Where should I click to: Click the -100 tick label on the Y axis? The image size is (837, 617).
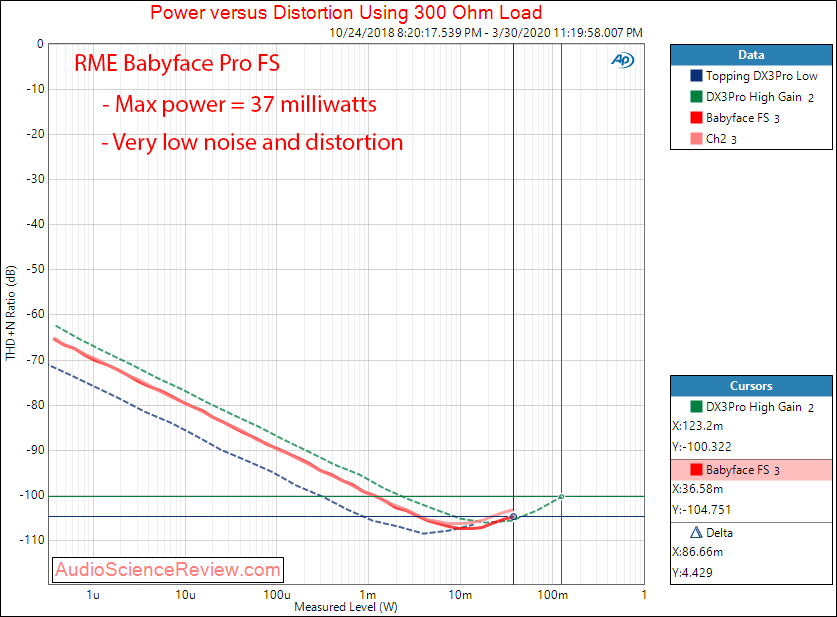[x=32, y=495]
